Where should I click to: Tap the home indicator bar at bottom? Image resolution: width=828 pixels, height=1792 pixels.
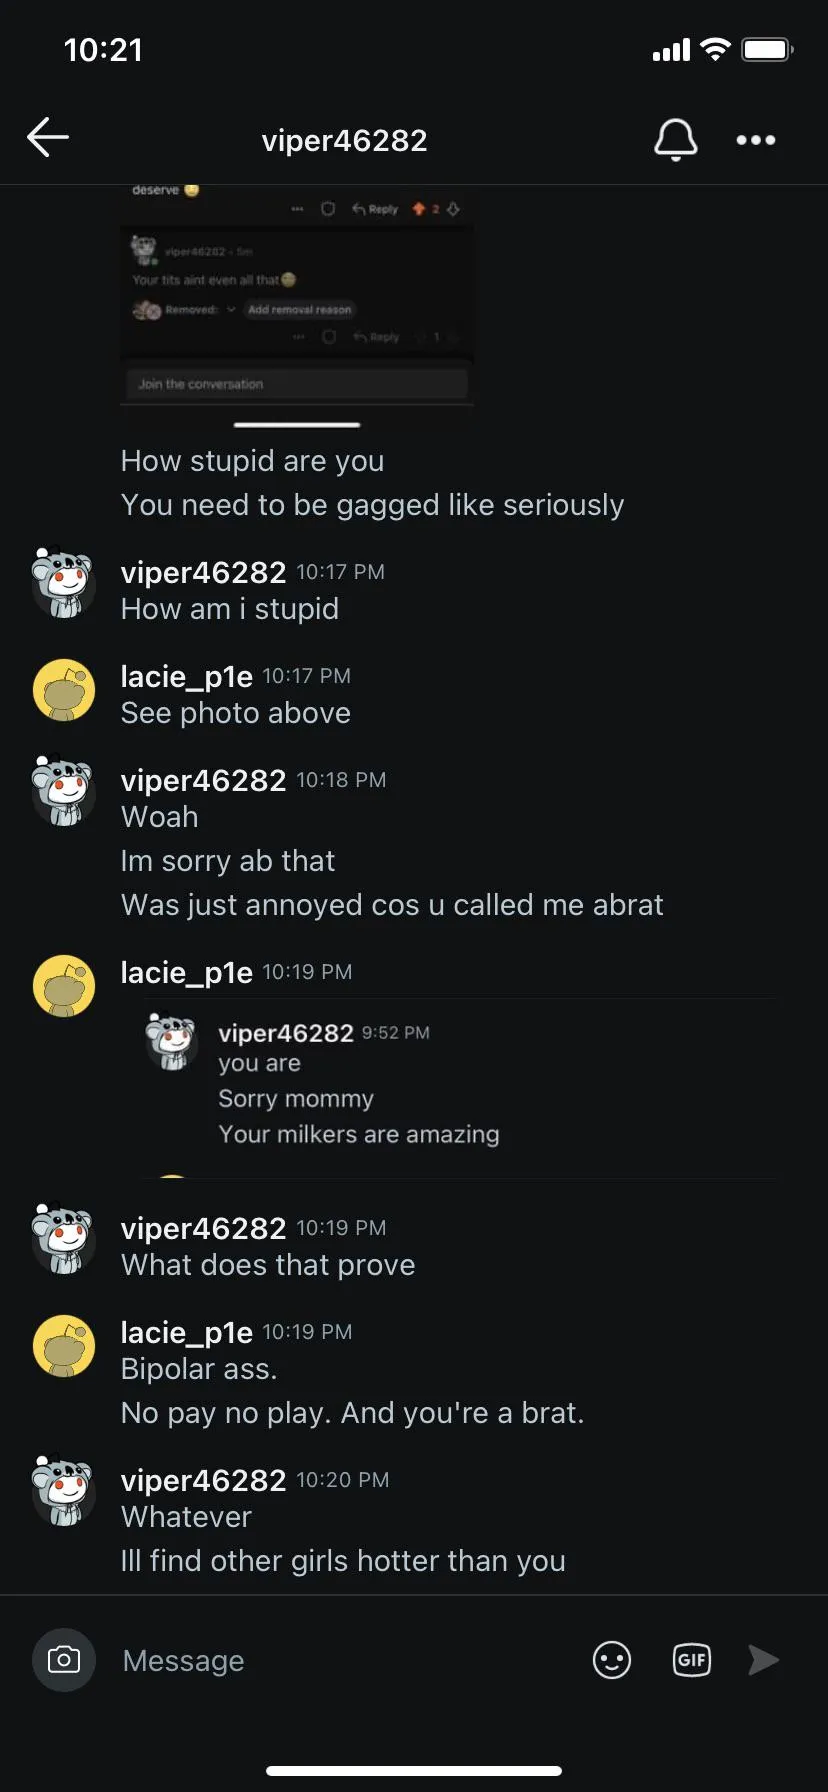tap(414, 1771)
